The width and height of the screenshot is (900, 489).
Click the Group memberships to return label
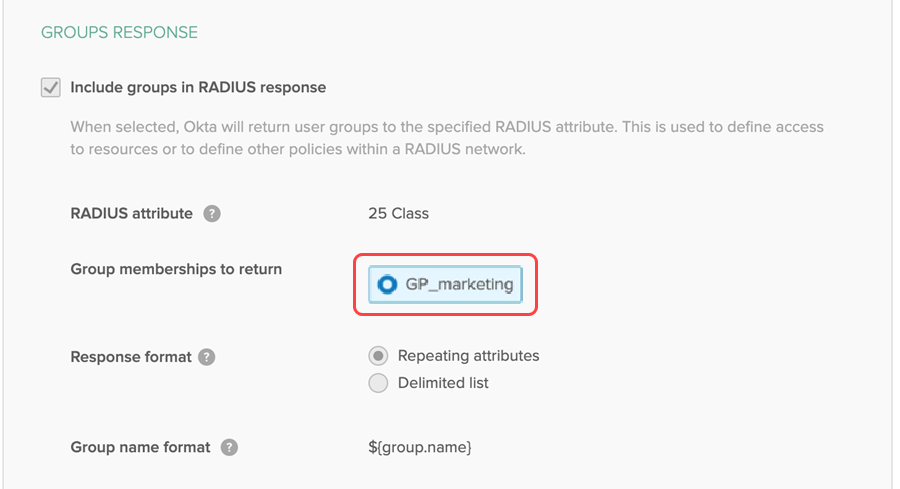click(x=176, y=269)
